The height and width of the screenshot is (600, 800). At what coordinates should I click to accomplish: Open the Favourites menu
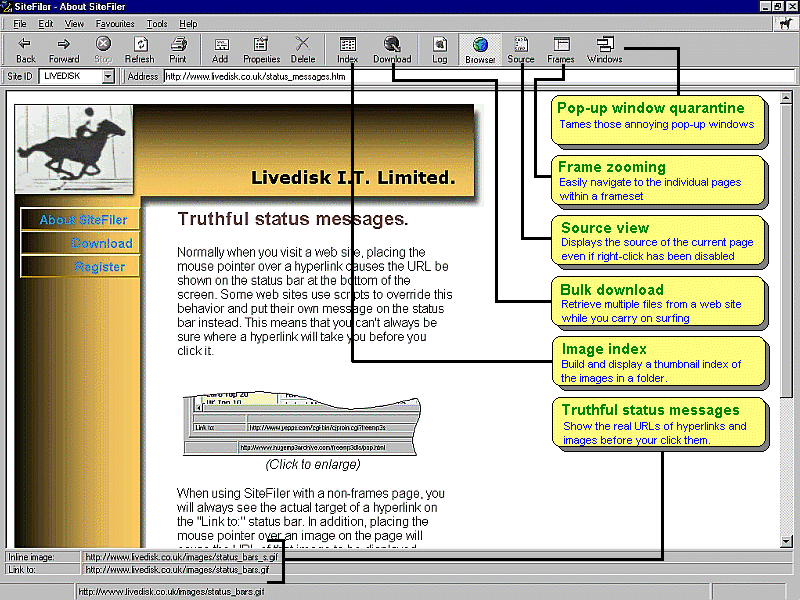115,23
